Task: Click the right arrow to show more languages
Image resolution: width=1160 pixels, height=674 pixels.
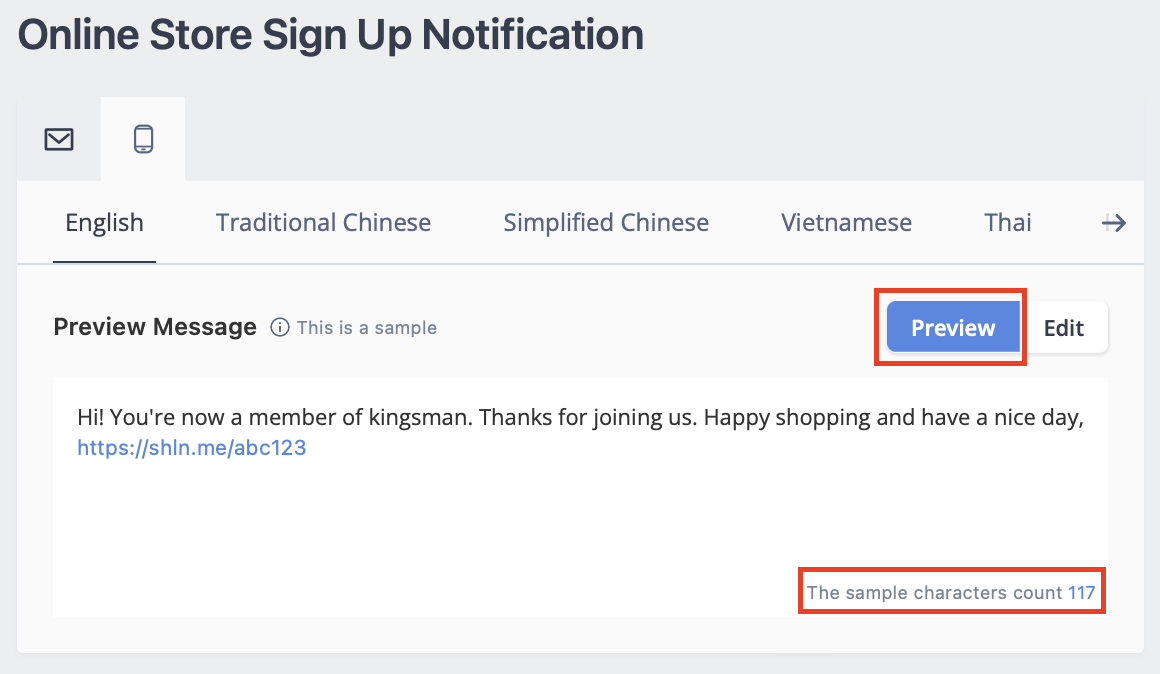Action: (x=1113, y=223)
